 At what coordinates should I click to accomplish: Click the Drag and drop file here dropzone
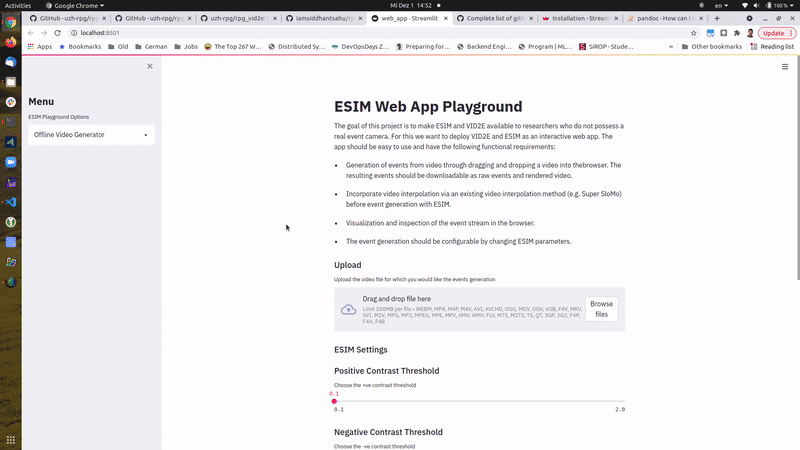480,309
